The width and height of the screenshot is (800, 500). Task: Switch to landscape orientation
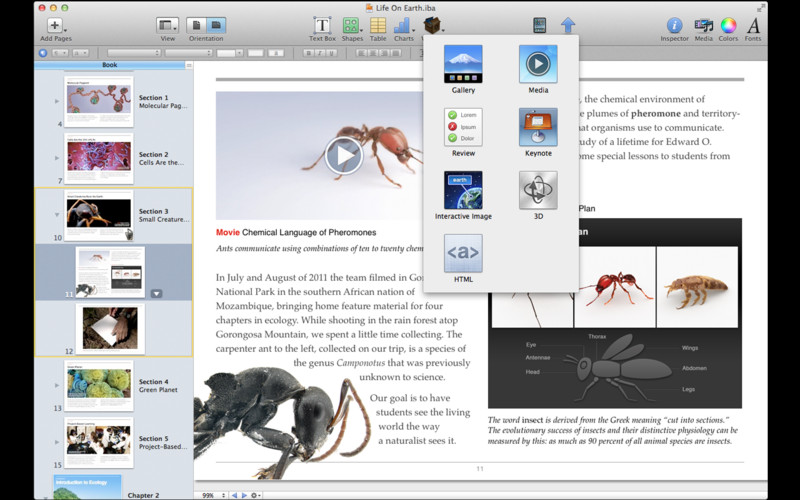click(217, 25)
